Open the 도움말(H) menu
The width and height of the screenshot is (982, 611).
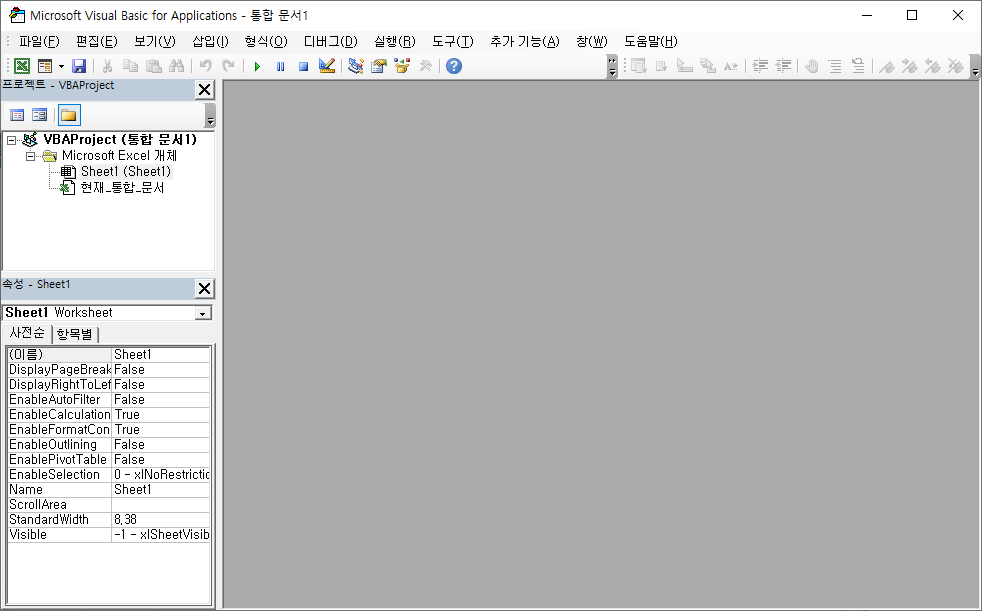pos(651,41)
